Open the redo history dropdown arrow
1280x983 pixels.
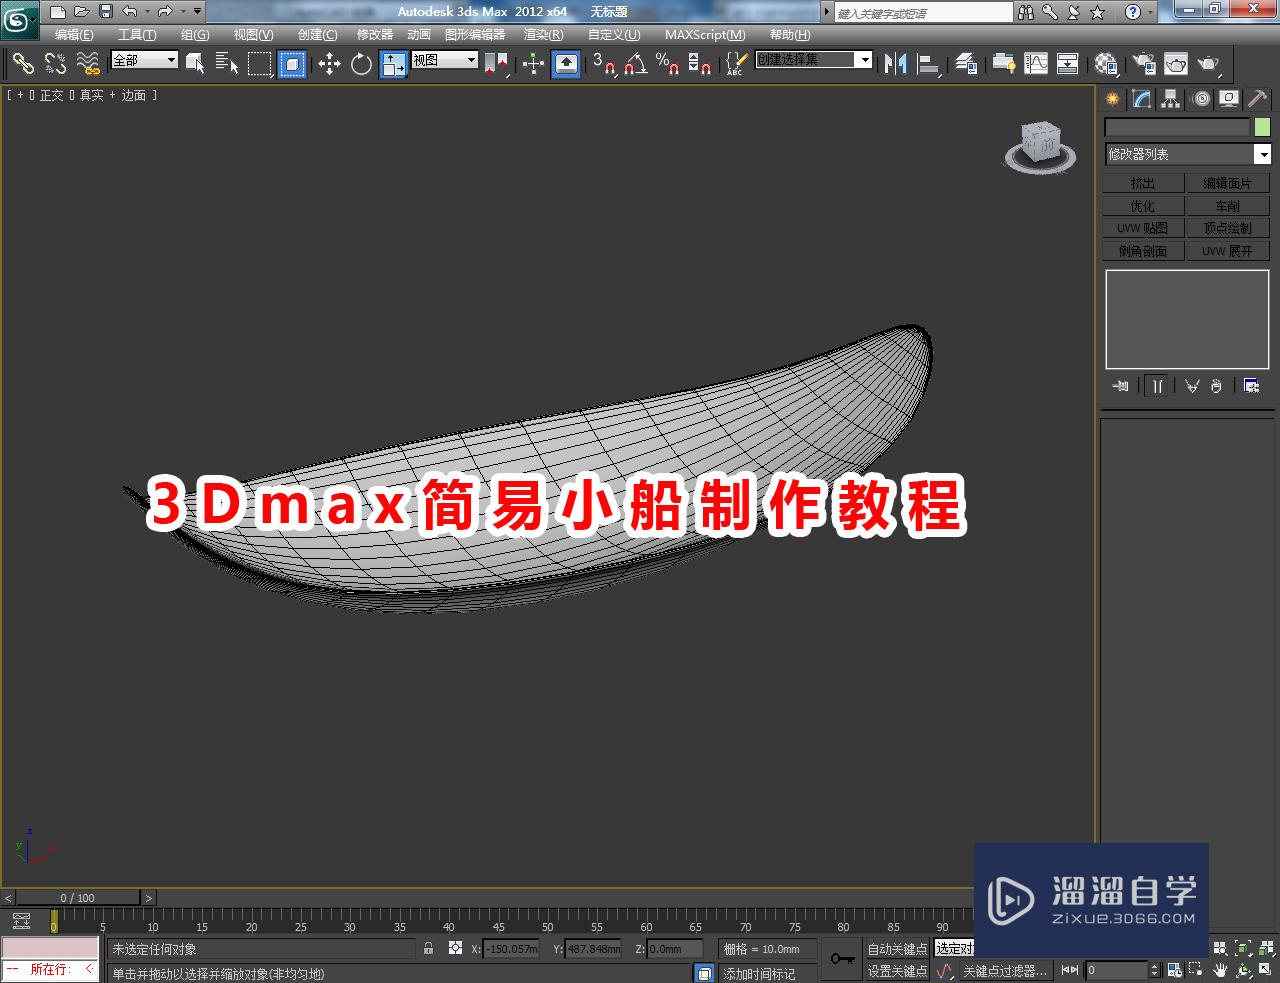point(183,12)
